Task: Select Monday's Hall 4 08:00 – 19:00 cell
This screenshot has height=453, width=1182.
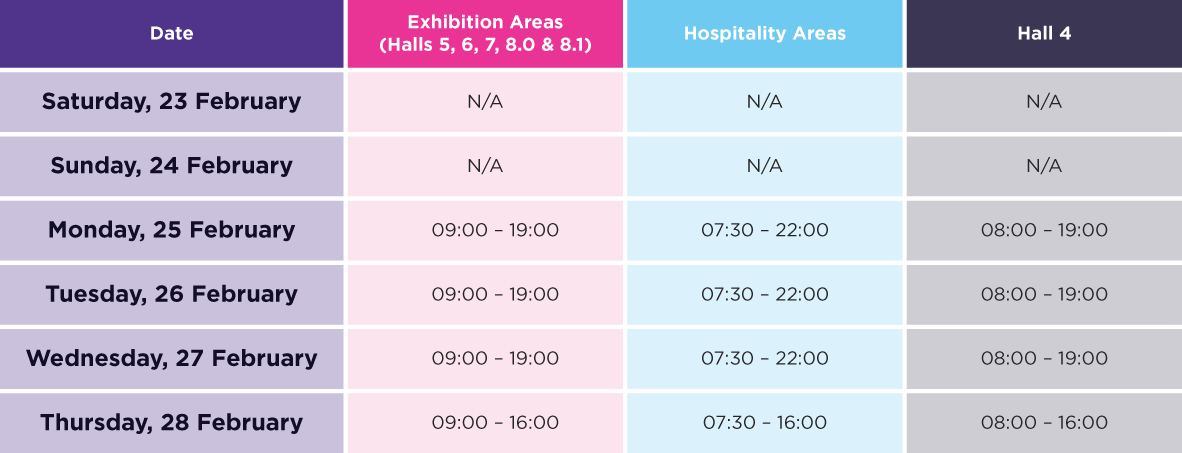Action: (x=1044, y=230)
